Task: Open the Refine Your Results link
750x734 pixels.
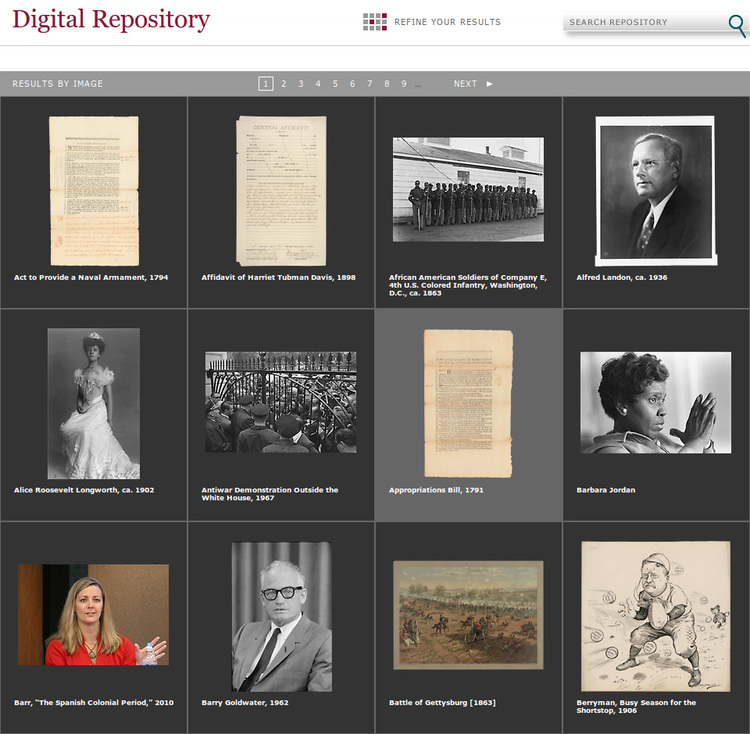Action: pyautogui.click(x=447, y=22)
